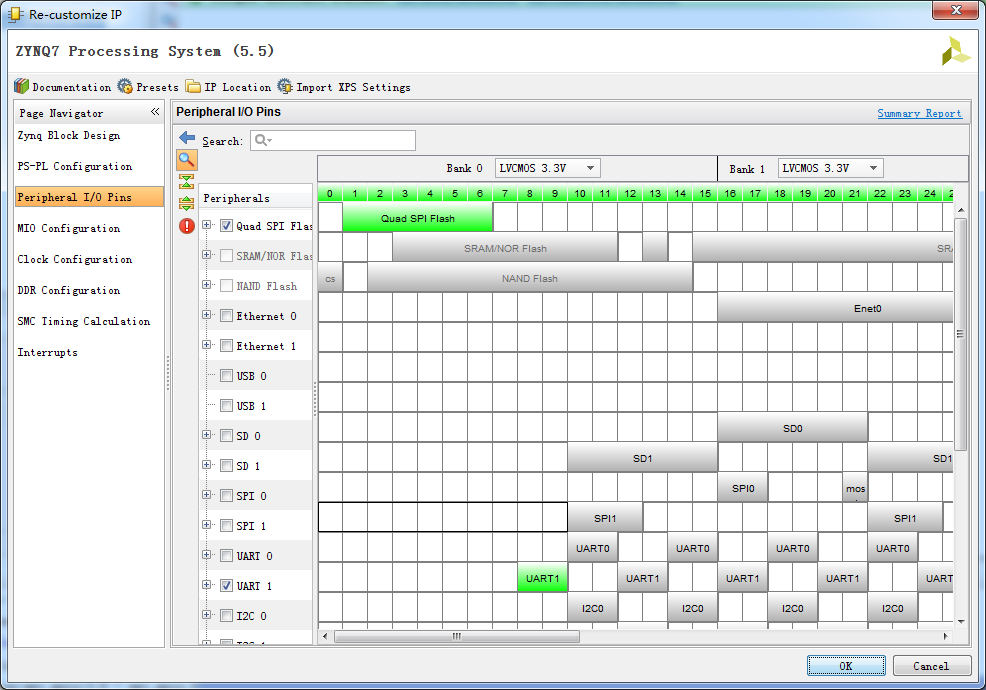The image size is (986, 690).
Task: Enable the SPI 1 checkbox
Action: pyautogui.click(x=226, y=526)
